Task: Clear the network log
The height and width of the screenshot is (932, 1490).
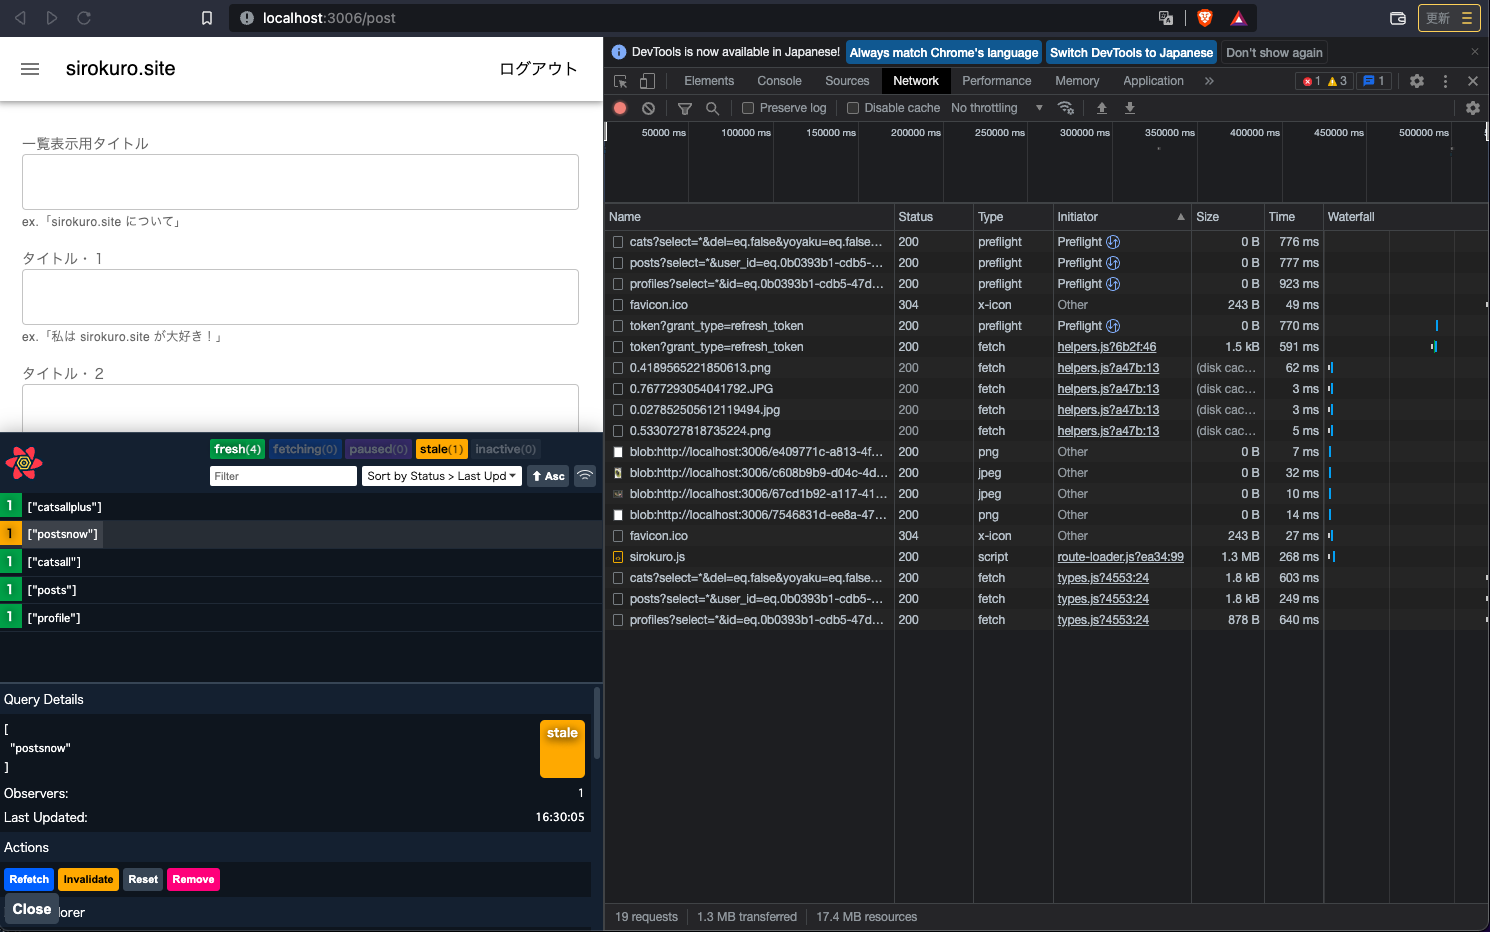Action: (648, 108)
